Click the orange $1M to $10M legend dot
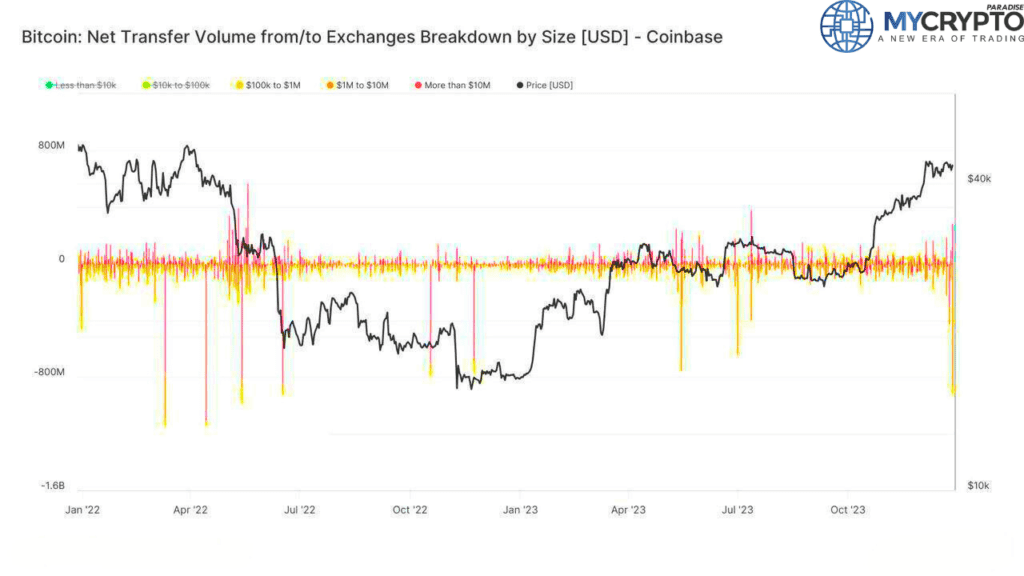Image resolution: width=1024 pixels, height=576 pixels. (x=330, y=85)
